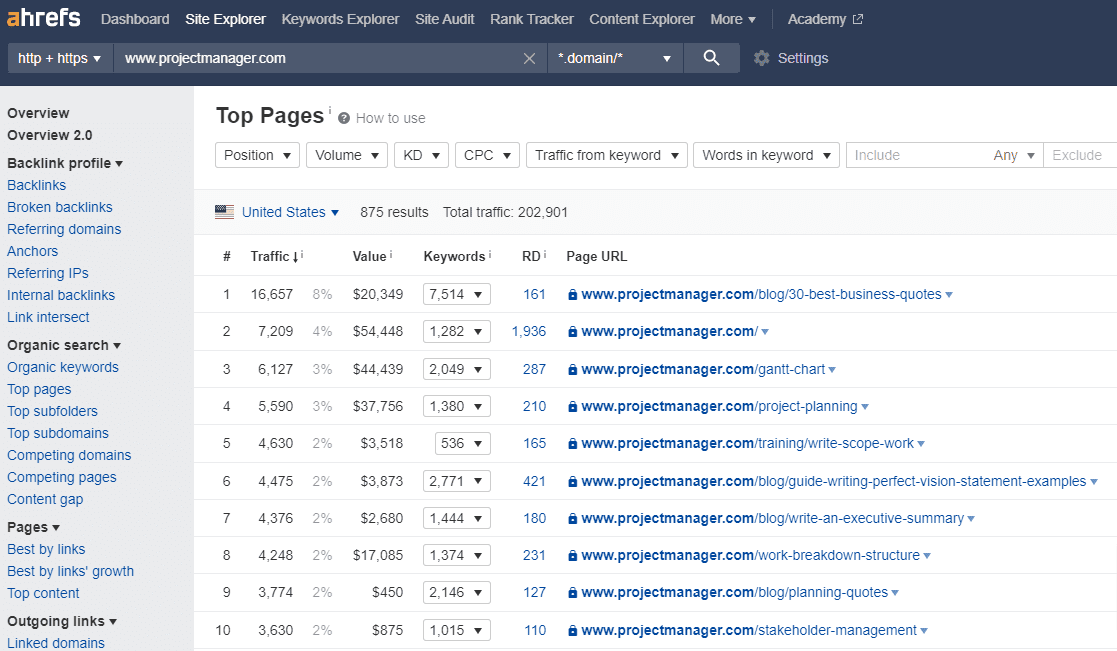The width and height of the screenshot is (1117, 651).
Task: Open Top subfolders report
Action: [x=52, y=411]
